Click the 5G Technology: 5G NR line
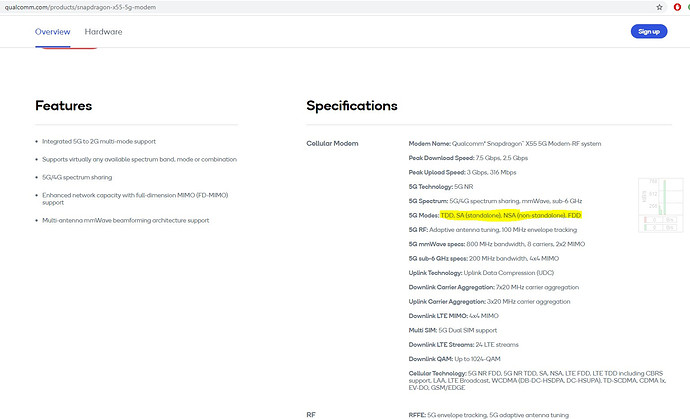Viewport: 690px width, 419px height. 441,187
